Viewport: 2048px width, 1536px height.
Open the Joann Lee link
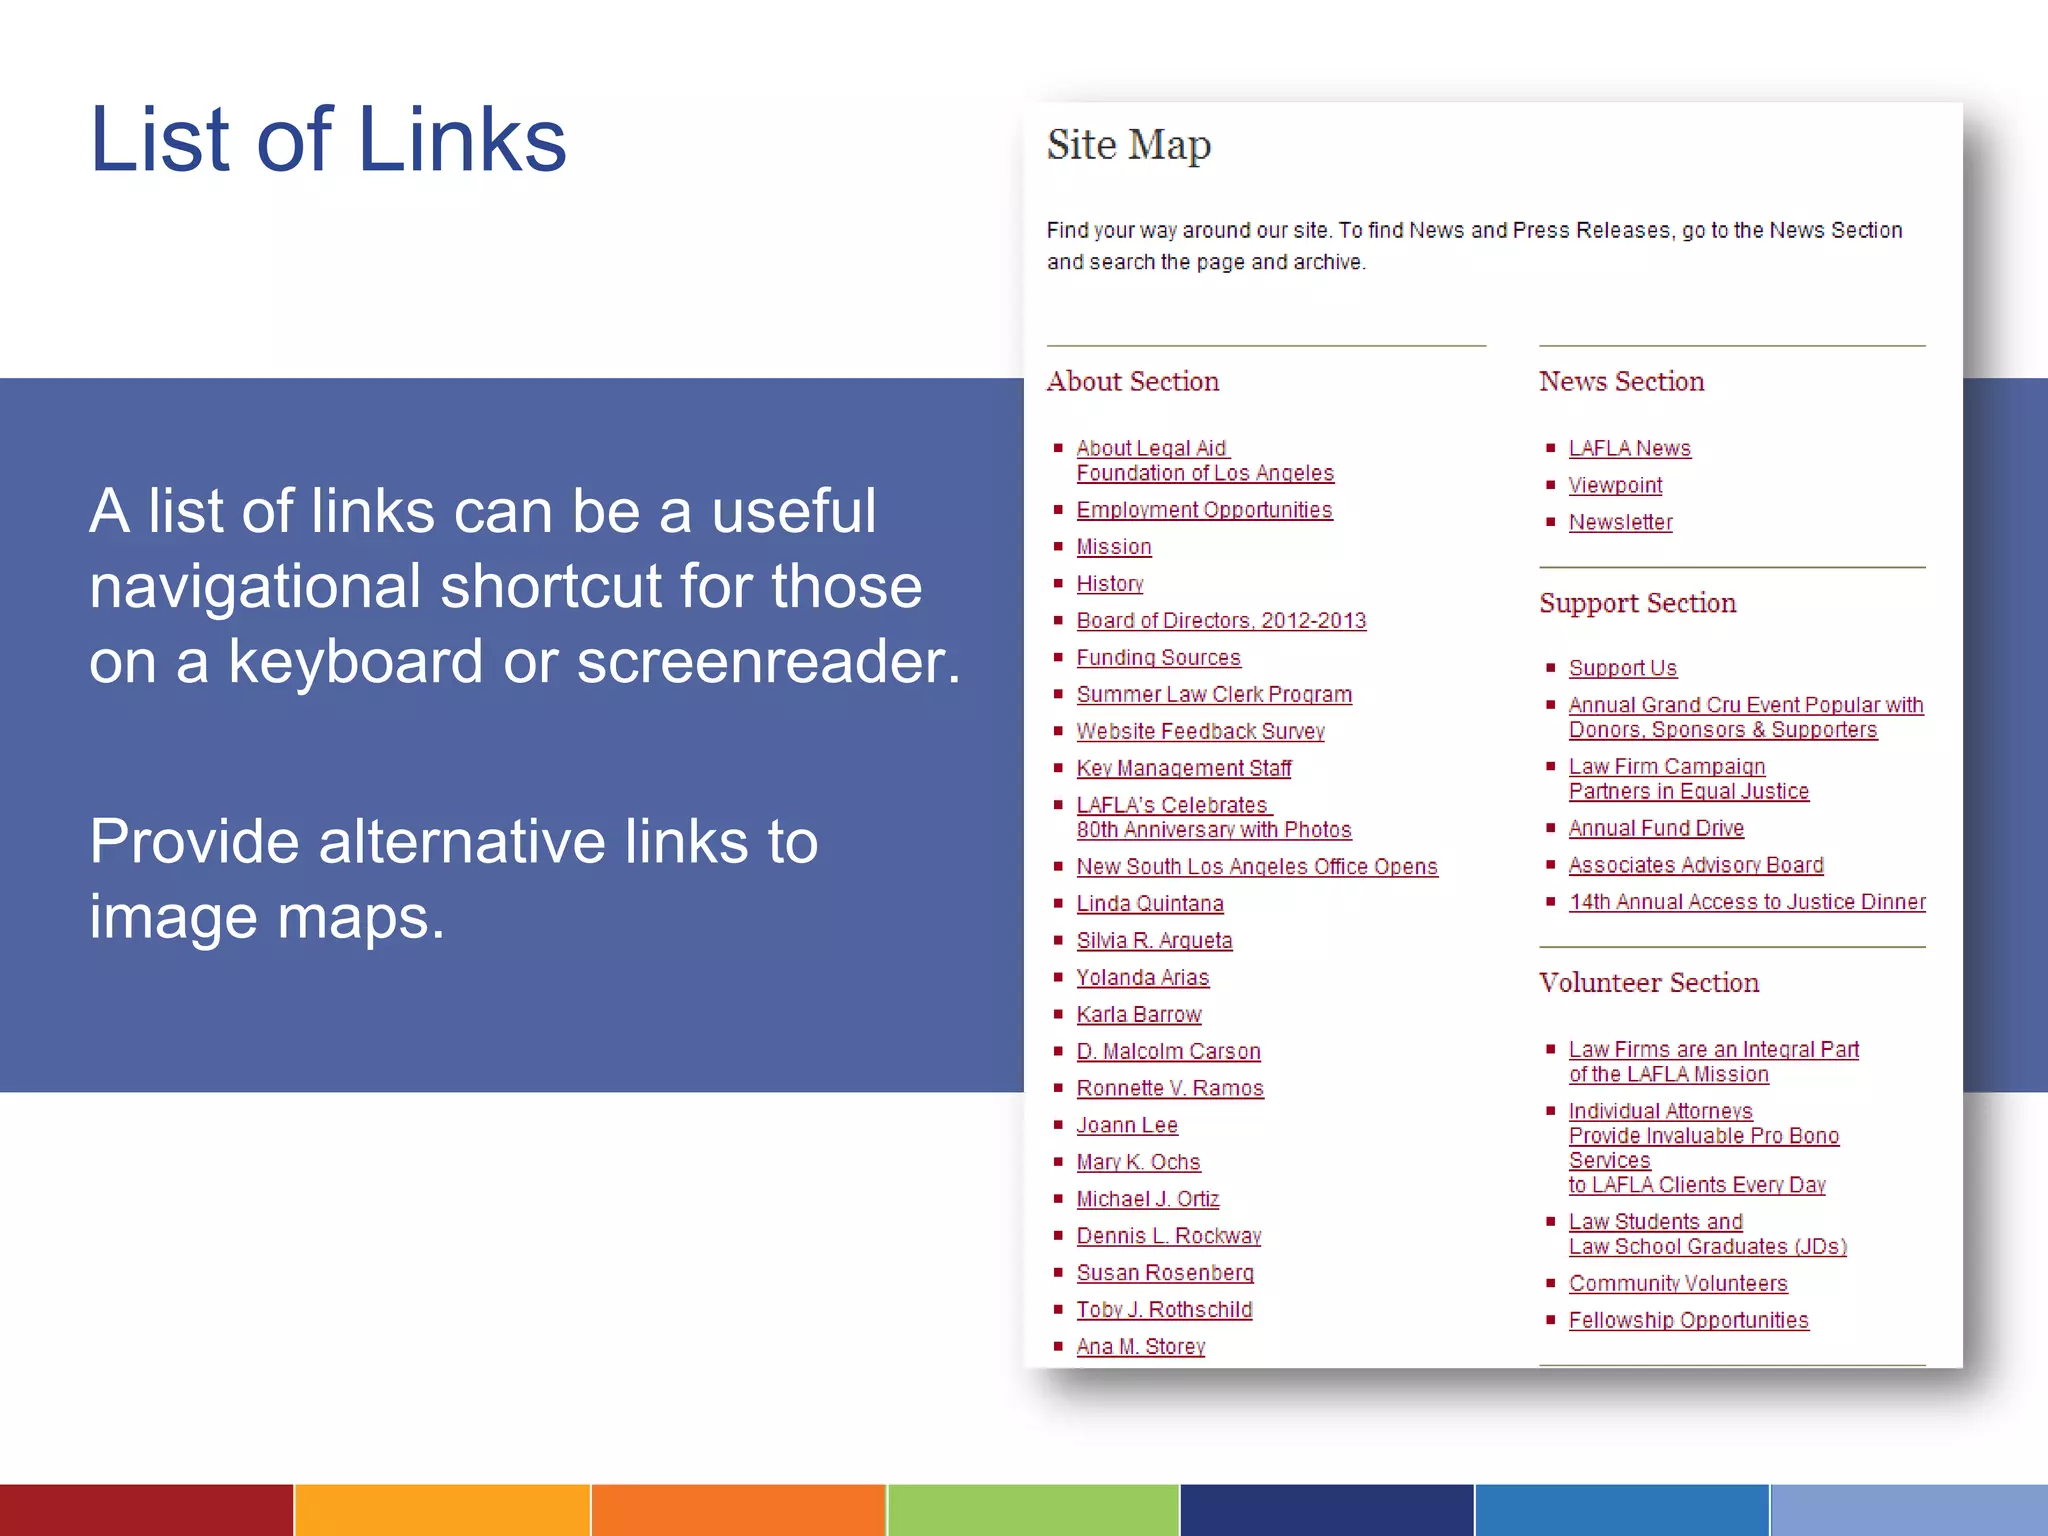(x=1127, y=1126)
